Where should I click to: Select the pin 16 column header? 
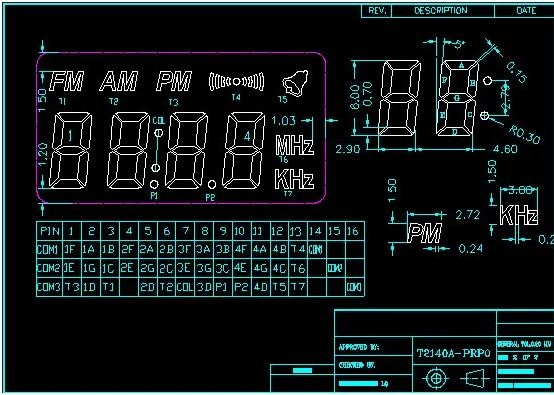(354, 231)
